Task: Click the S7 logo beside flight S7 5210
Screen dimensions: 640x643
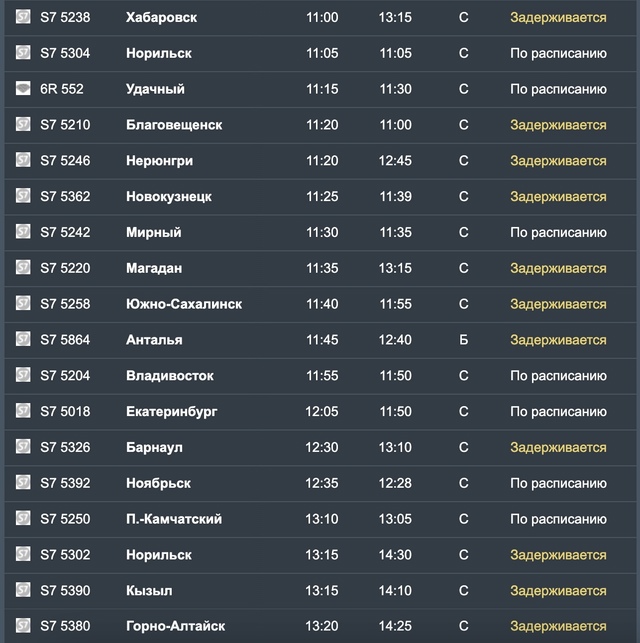Action: (x=23, y=124)
